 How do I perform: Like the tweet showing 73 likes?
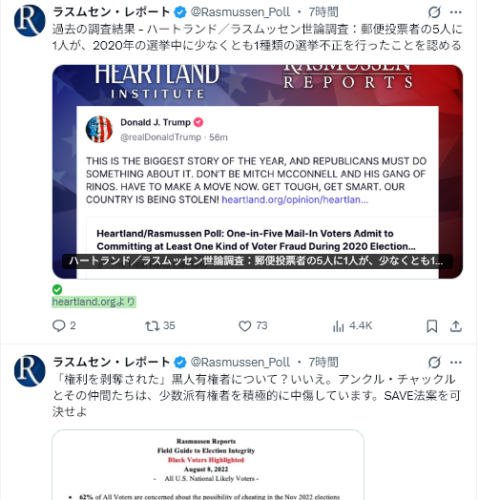(x=253, y=326)
